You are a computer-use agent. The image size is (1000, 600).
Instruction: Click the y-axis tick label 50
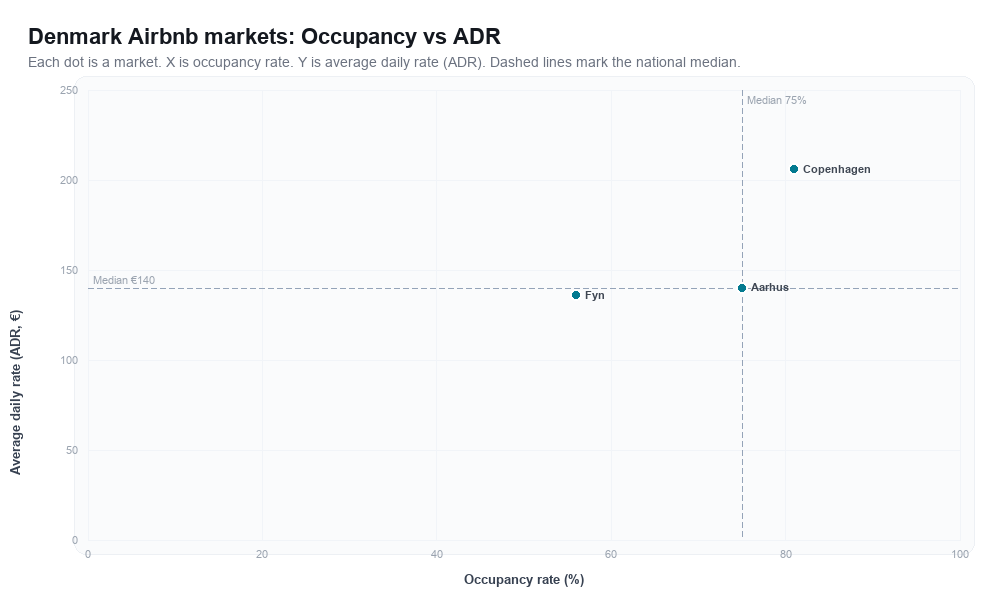pyautogui.click(x=72, y=450)
